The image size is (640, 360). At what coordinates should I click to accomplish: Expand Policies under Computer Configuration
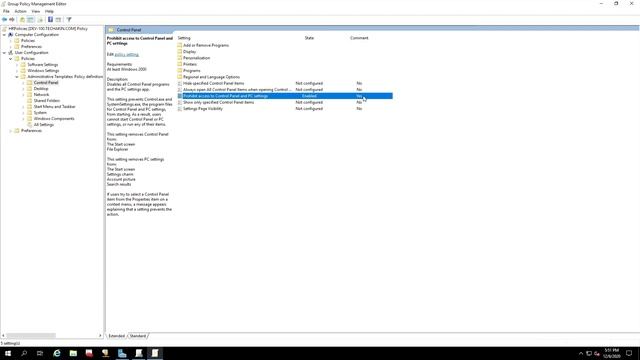click(11, 41)
